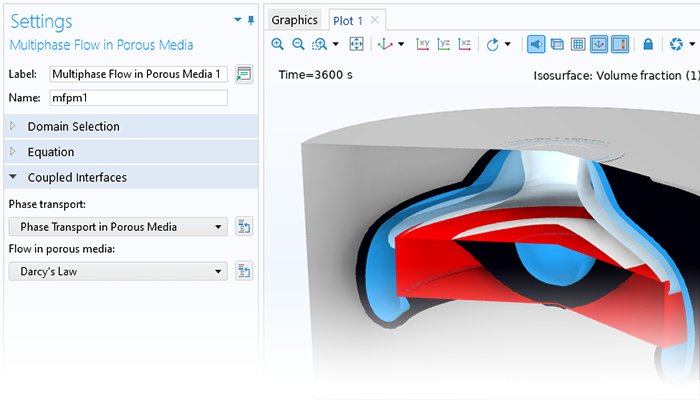Pin the Settings window
The image size is (700, 400).
[251, 20]
